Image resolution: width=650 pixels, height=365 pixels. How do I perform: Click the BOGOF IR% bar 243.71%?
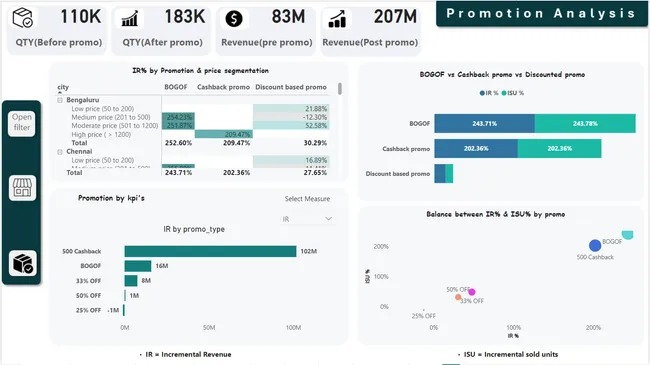click(x=485, y=124)
